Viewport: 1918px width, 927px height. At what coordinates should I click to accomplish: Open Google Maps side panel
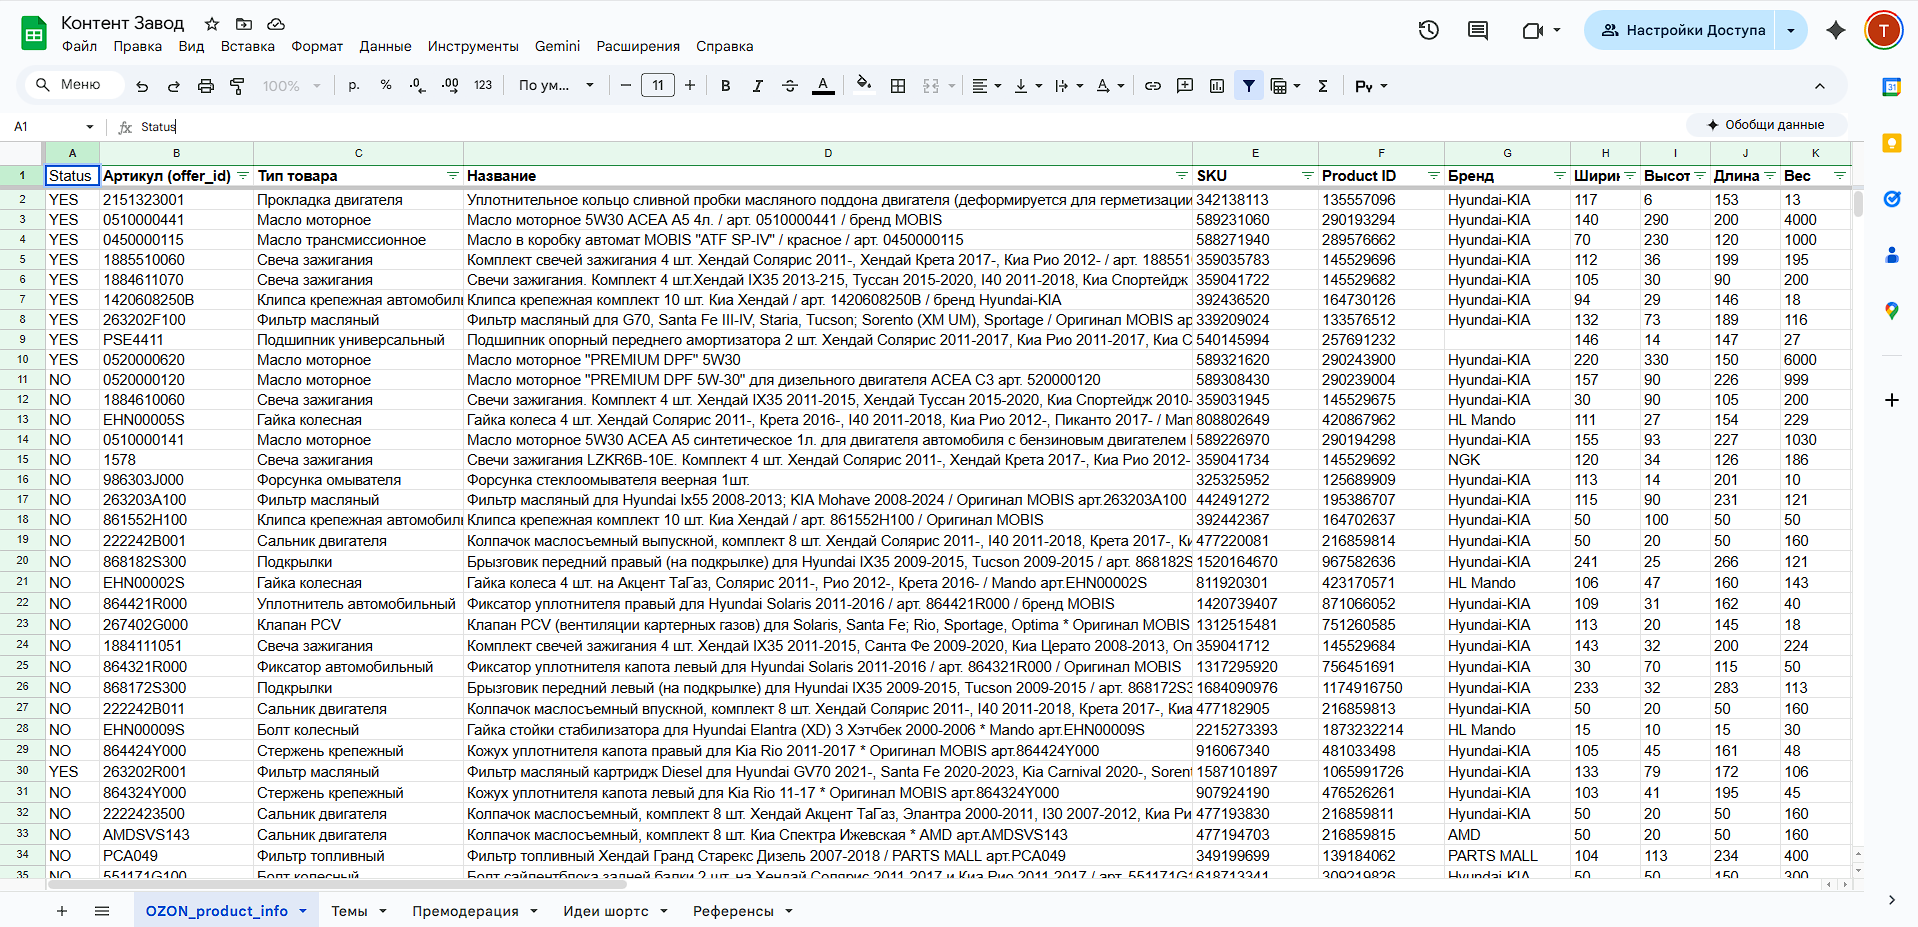click(1892, 311)
